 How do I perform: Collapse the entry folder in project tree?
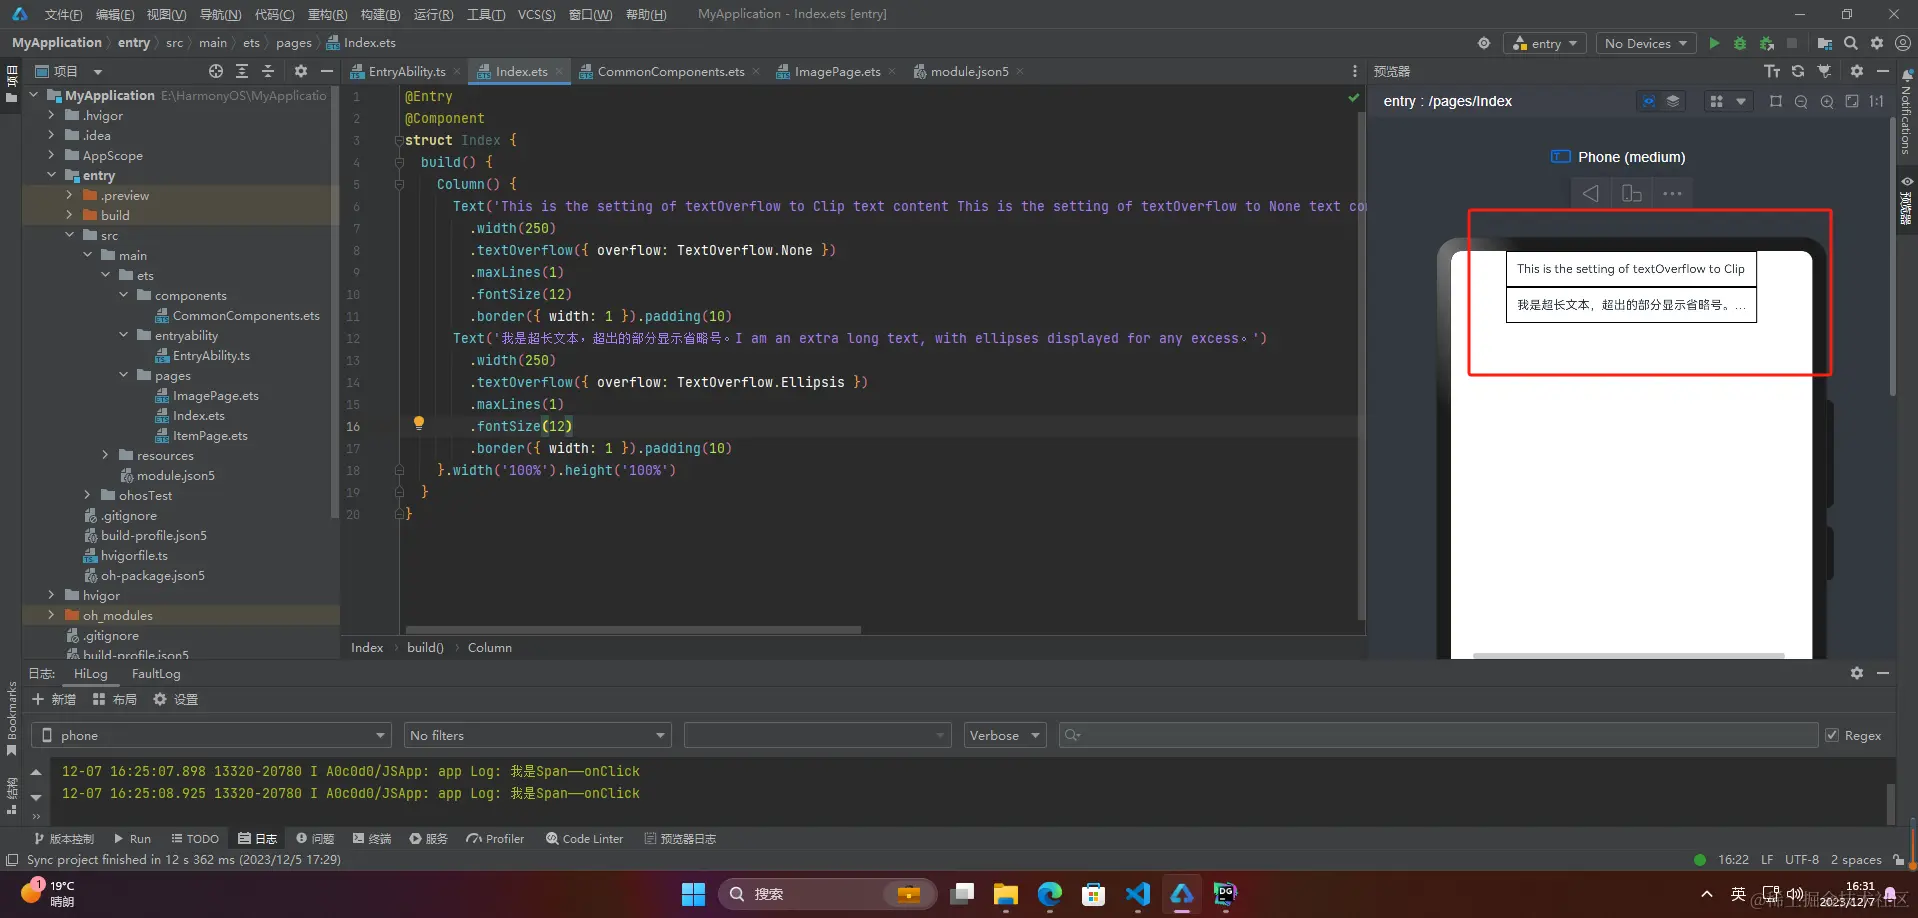[52, 175]
